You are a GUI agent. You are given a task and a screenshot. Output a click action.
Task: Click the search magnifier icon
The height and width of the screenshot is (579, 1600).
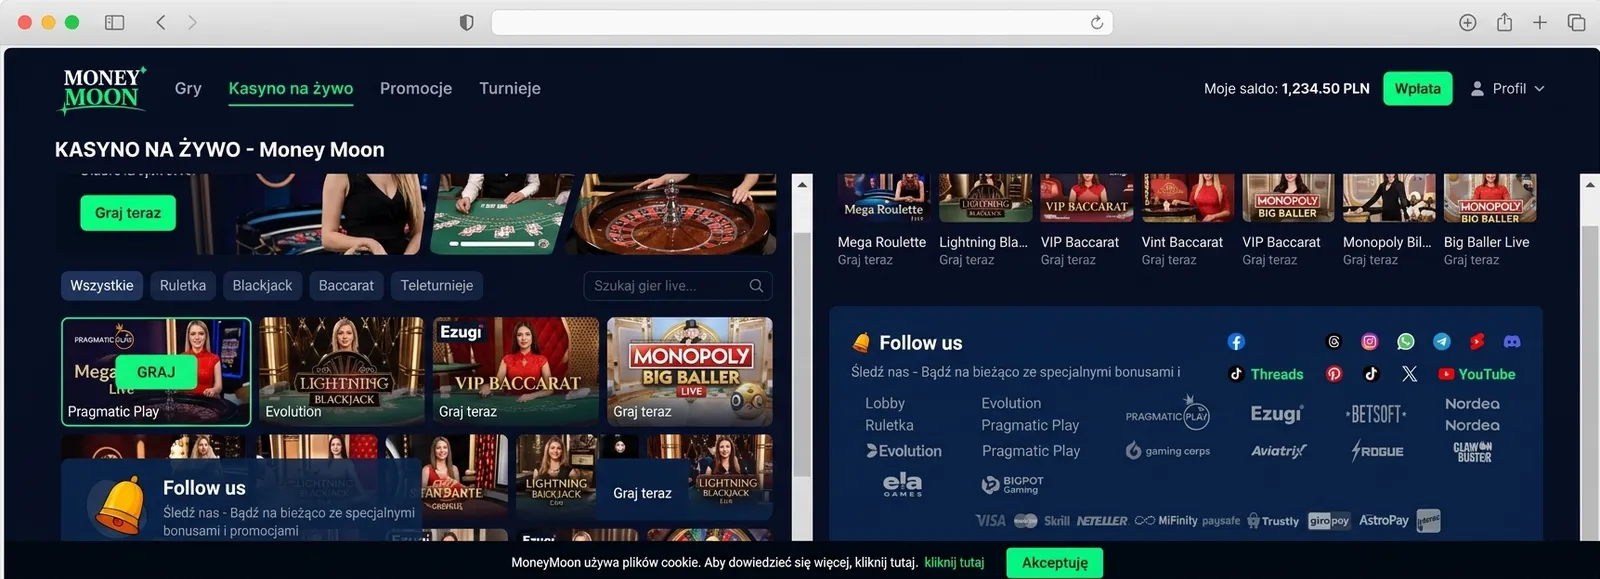click(x=756, y=286)
